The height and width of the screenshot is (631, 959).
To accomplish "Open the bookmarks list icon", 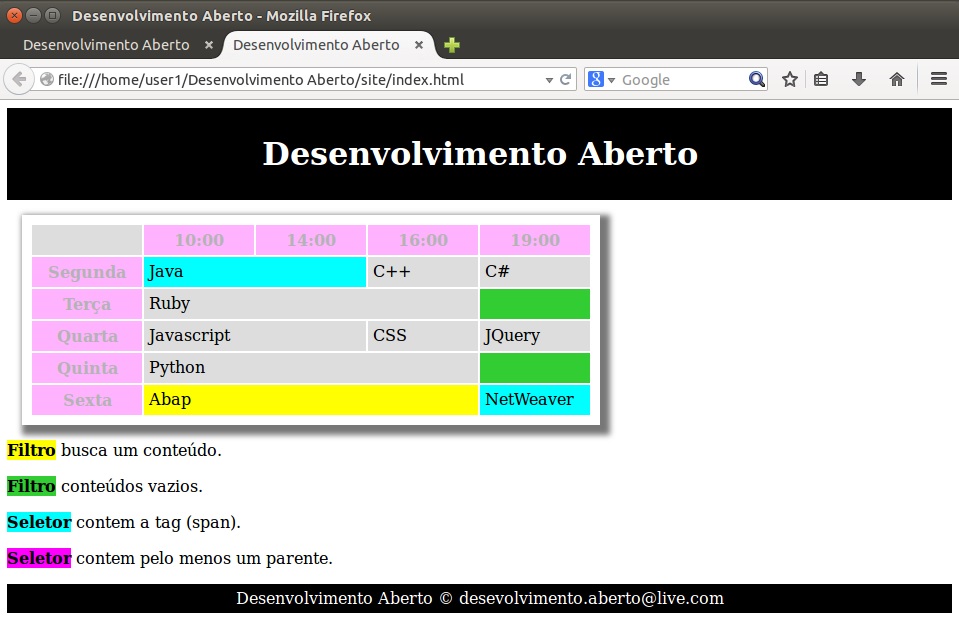I will pyautogui.click(x=821, y=80).
